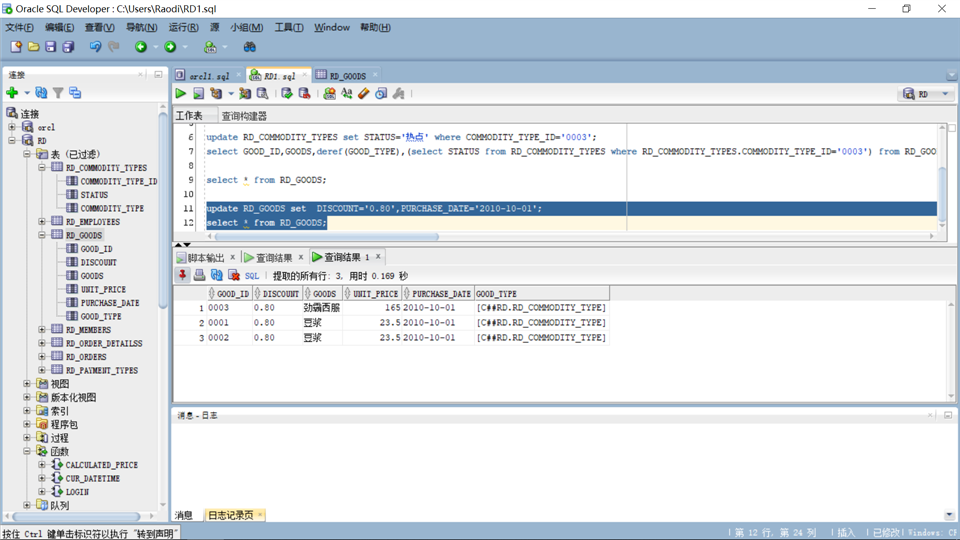This screenshot has width=960, height=540.
Task: Click the To Upper/Lower Aa icon
Action: click(347, 94)
